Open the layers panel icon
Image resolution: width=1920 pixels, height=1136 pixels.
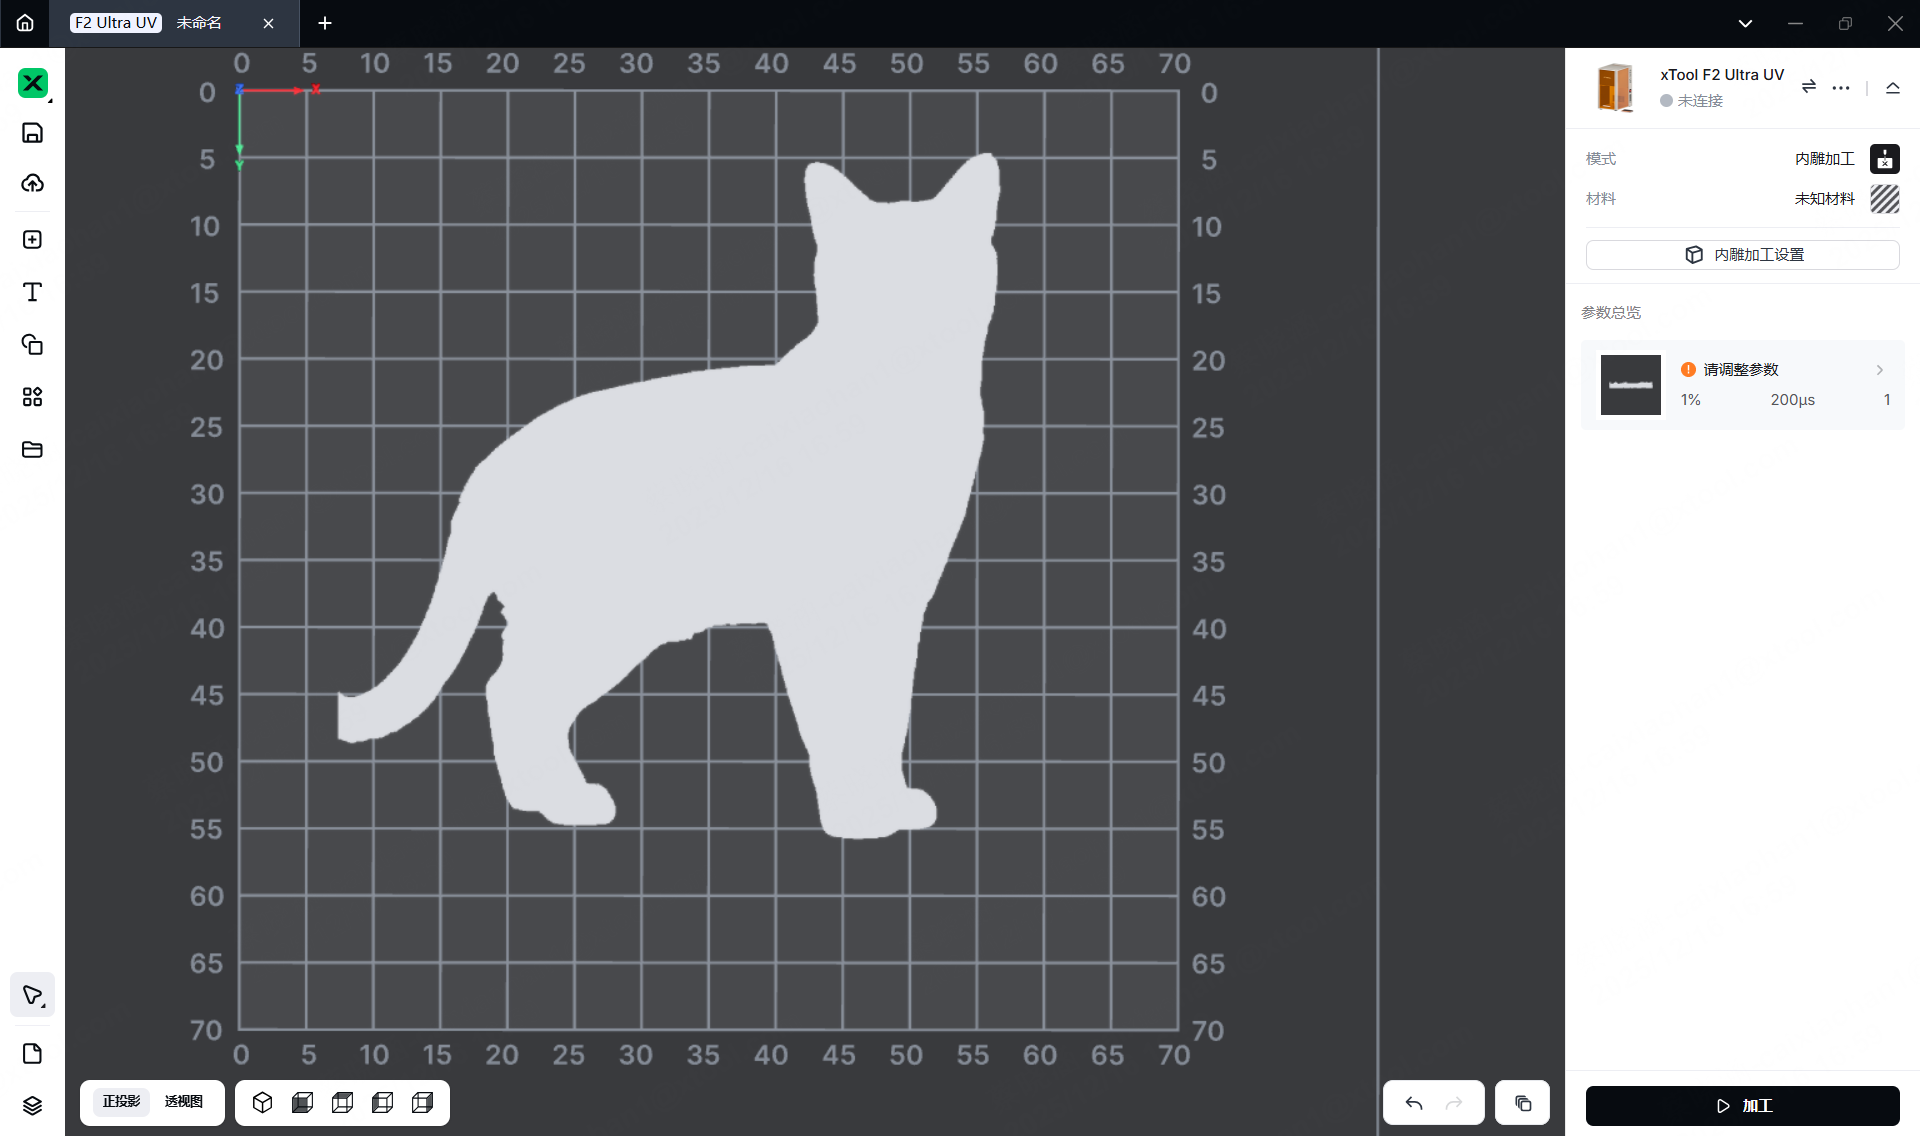(32, 1105)
